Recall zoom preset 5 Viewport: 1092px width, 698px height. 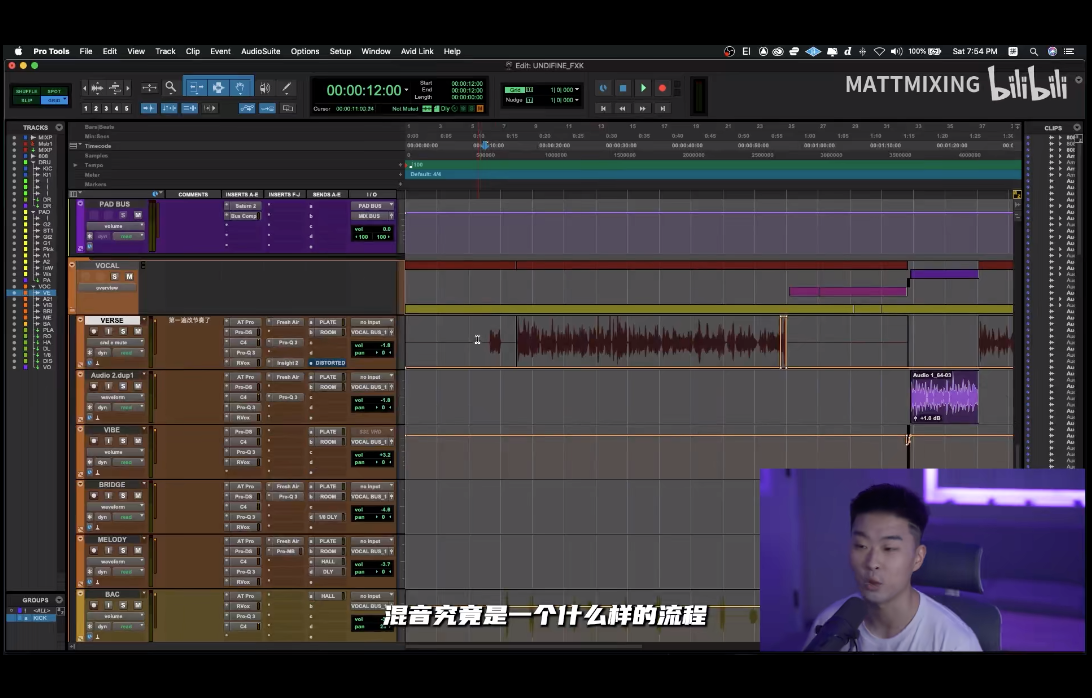click(126, 109)
